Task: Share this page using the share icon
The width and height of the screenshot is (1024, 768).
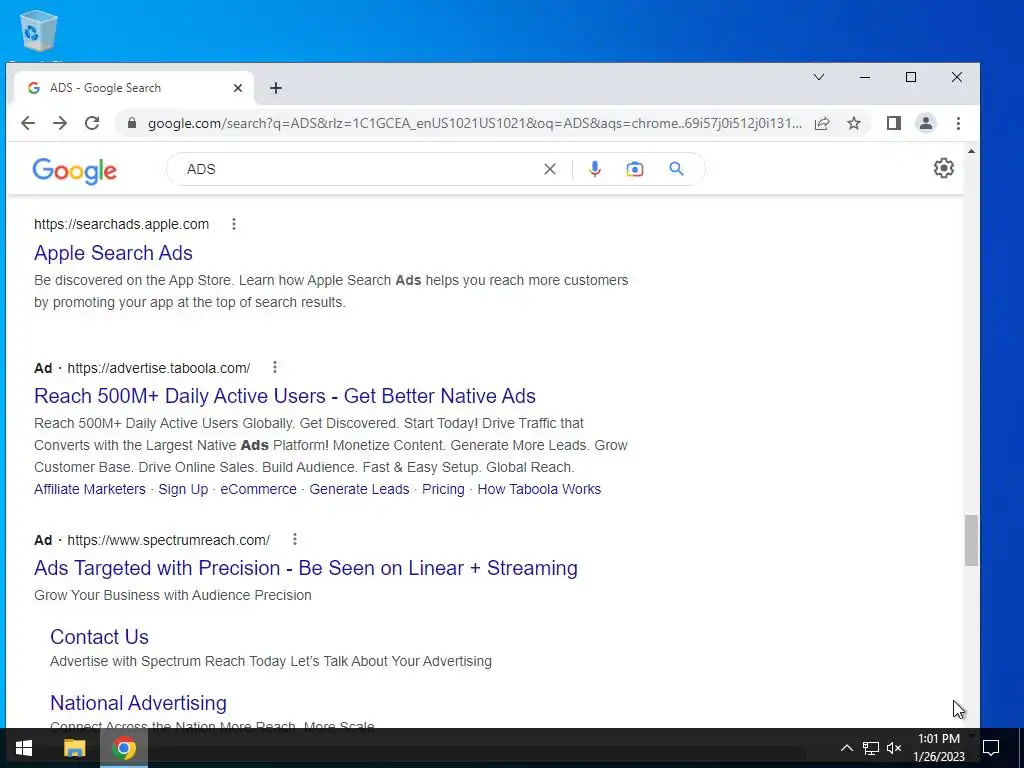Action: tap(822, 123)
